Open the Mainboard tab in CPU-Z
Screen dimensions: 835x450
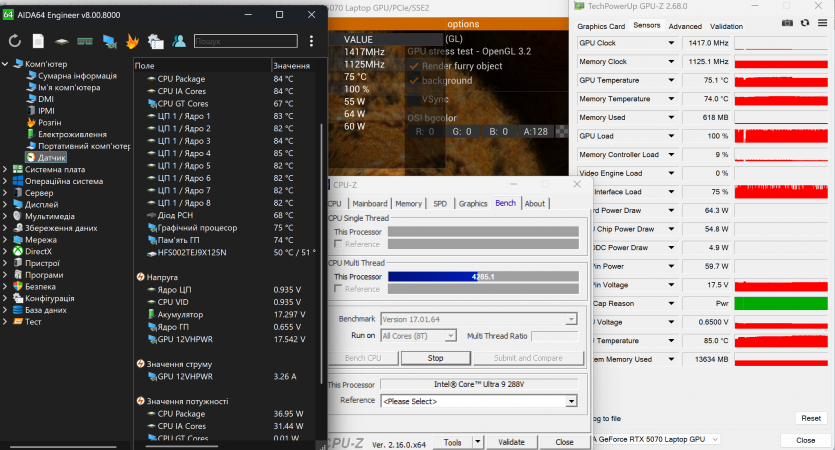(369, 203)
